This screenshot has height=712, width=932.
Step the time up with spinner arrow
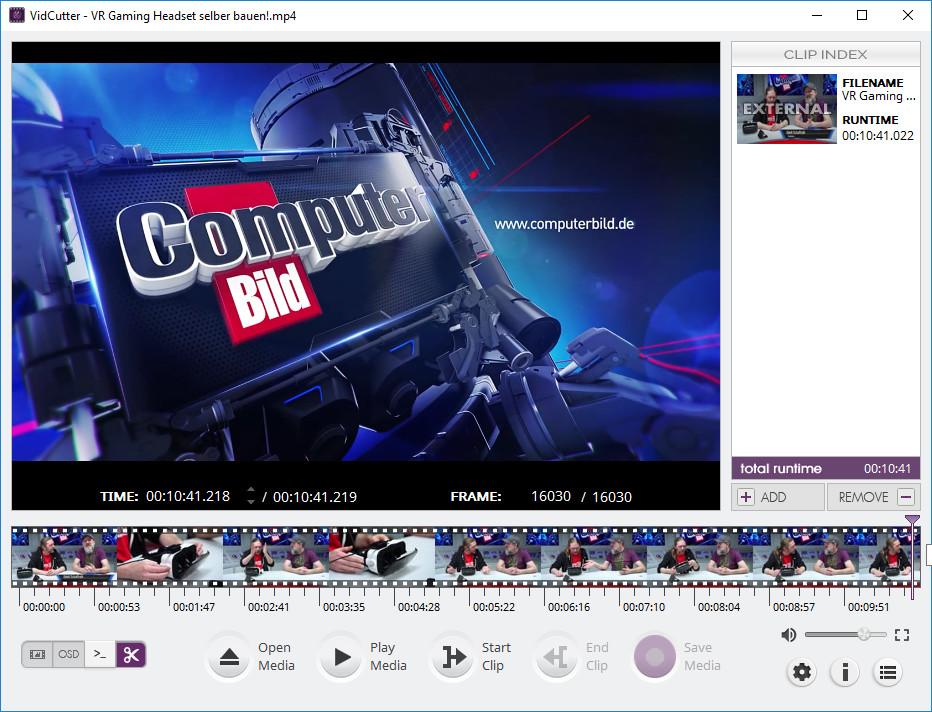[x=250, y=491]
